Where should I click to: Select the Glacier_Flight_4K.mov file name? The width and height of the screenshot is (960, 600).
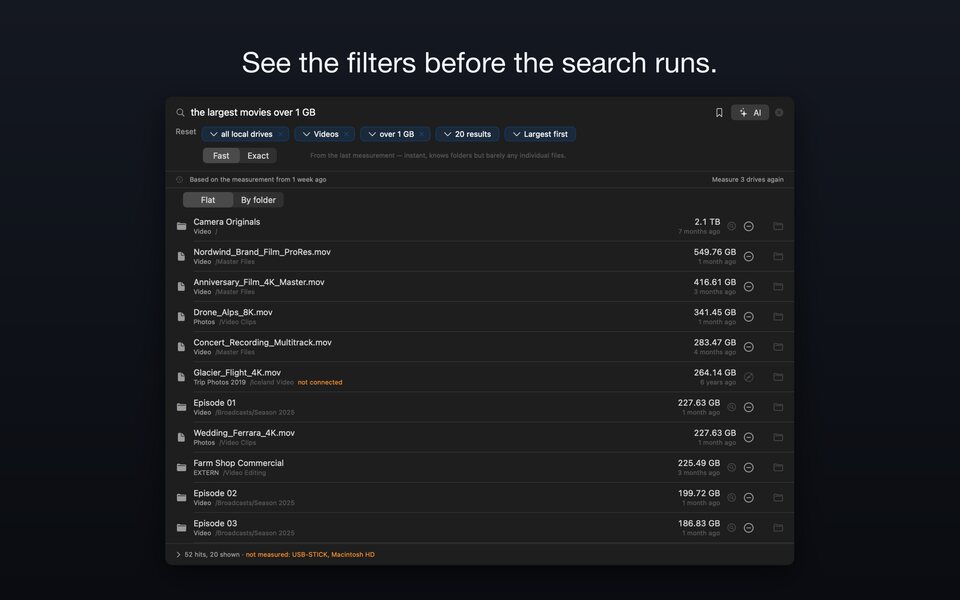point(237,372)
